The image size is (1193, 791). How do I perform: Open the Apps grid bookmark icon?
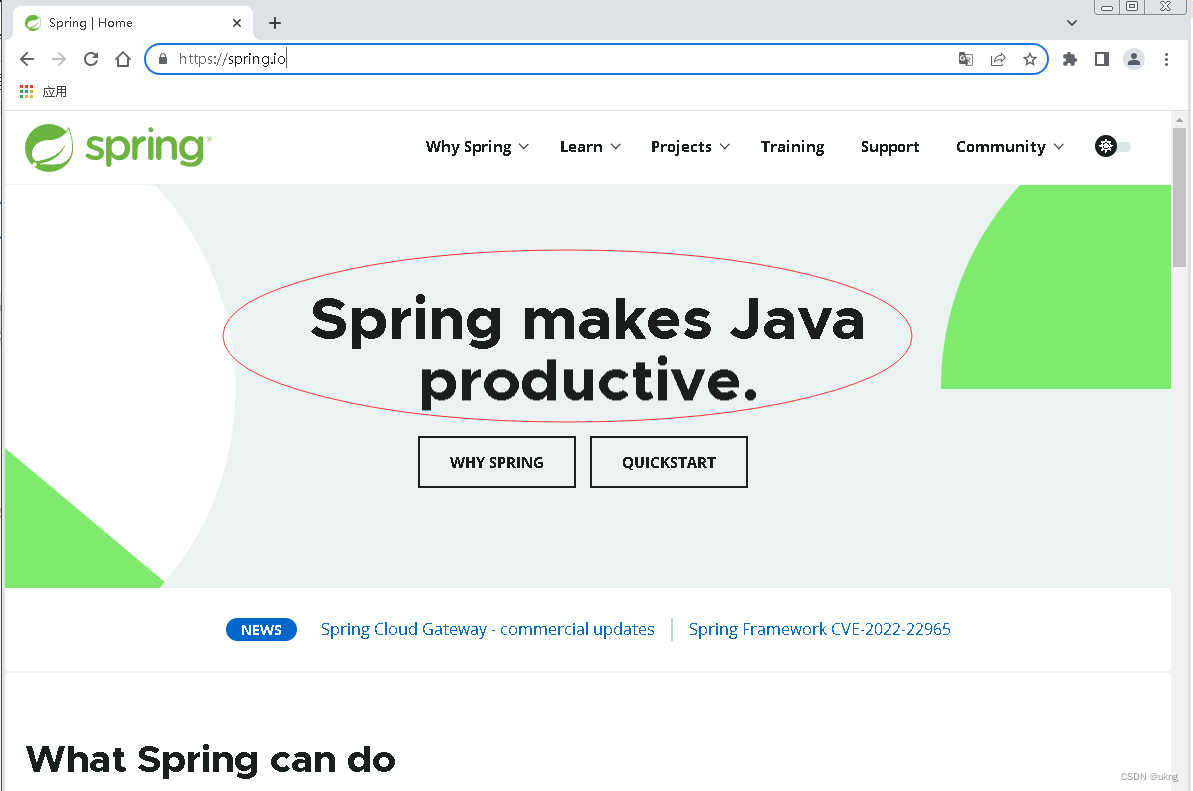27,91
